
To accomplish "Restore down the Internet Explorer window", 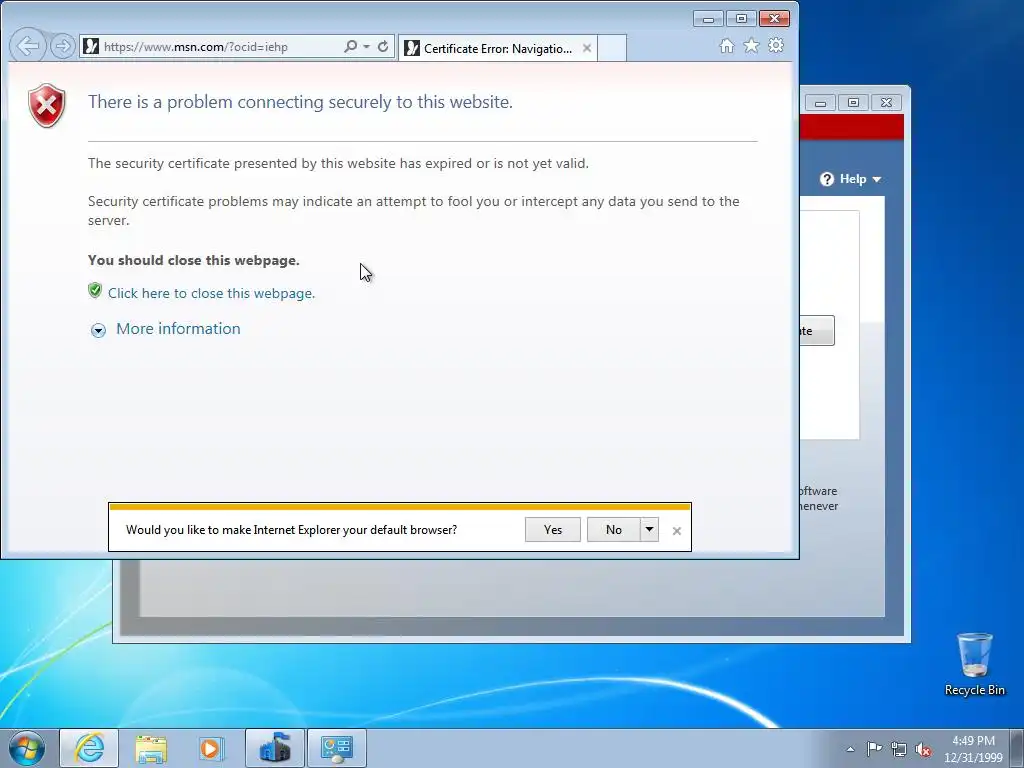I will pyautogui.click(x=741, y=19).
